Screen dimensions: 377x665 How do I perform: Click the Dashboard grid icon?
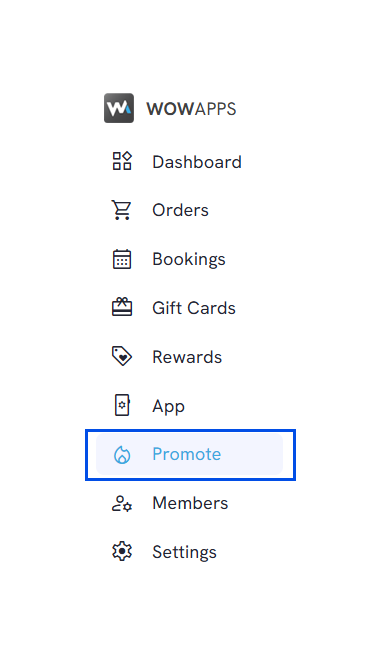(122, 161)
